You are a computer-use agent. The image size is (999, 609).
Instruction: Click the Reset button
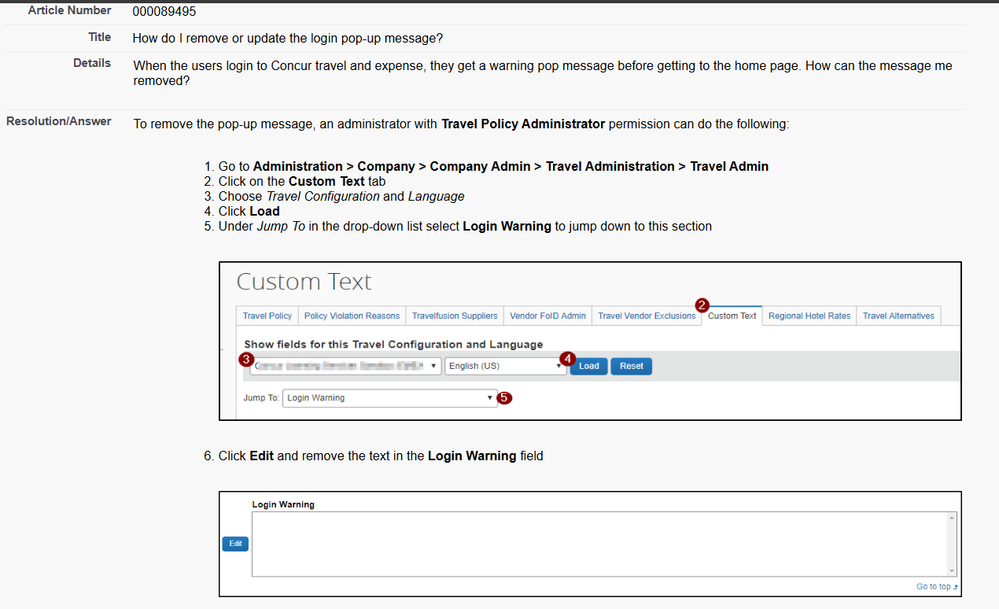coord(631,366)
